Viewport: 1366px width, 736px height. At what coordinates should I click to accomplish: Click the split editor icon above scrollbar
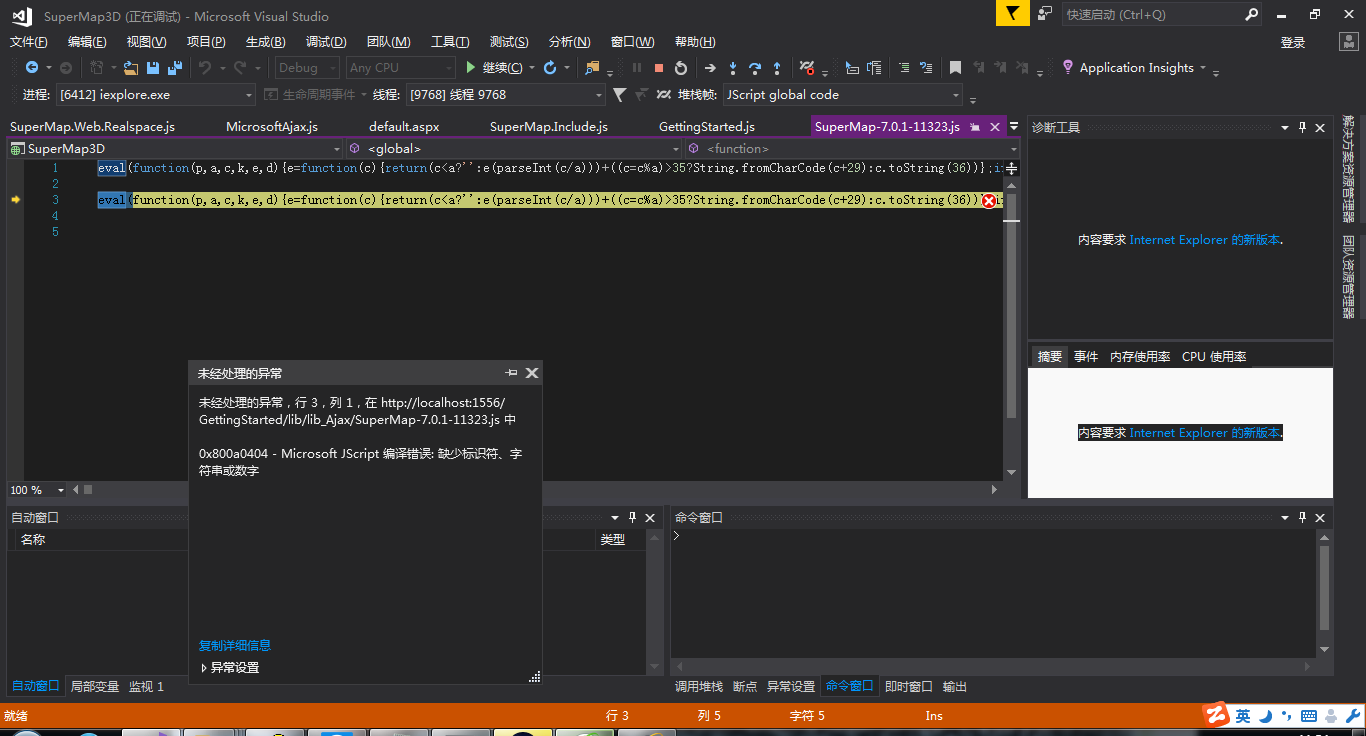pos(1011,169)
